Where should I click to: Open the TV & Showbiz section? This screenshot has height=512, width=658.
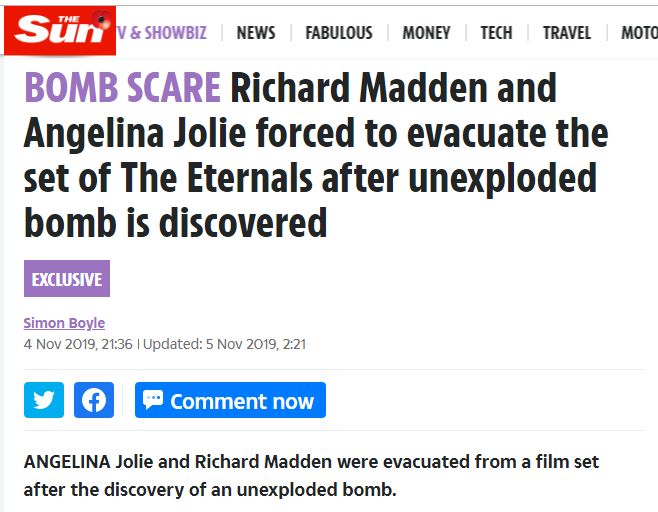[x=162, y=33]
